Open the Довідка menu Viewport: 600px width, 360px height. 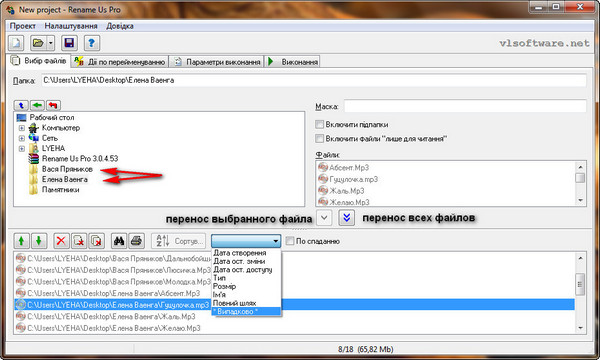point(120,26)
